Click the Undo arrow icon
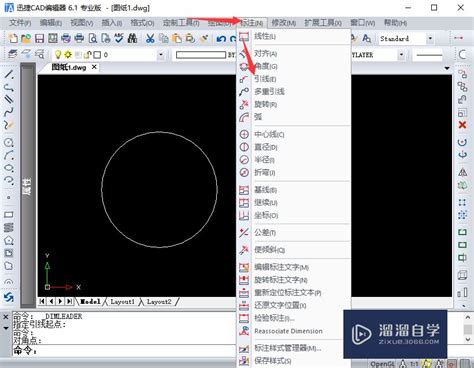The height and width of the screenshot is (368, 474). pos(221,38)
